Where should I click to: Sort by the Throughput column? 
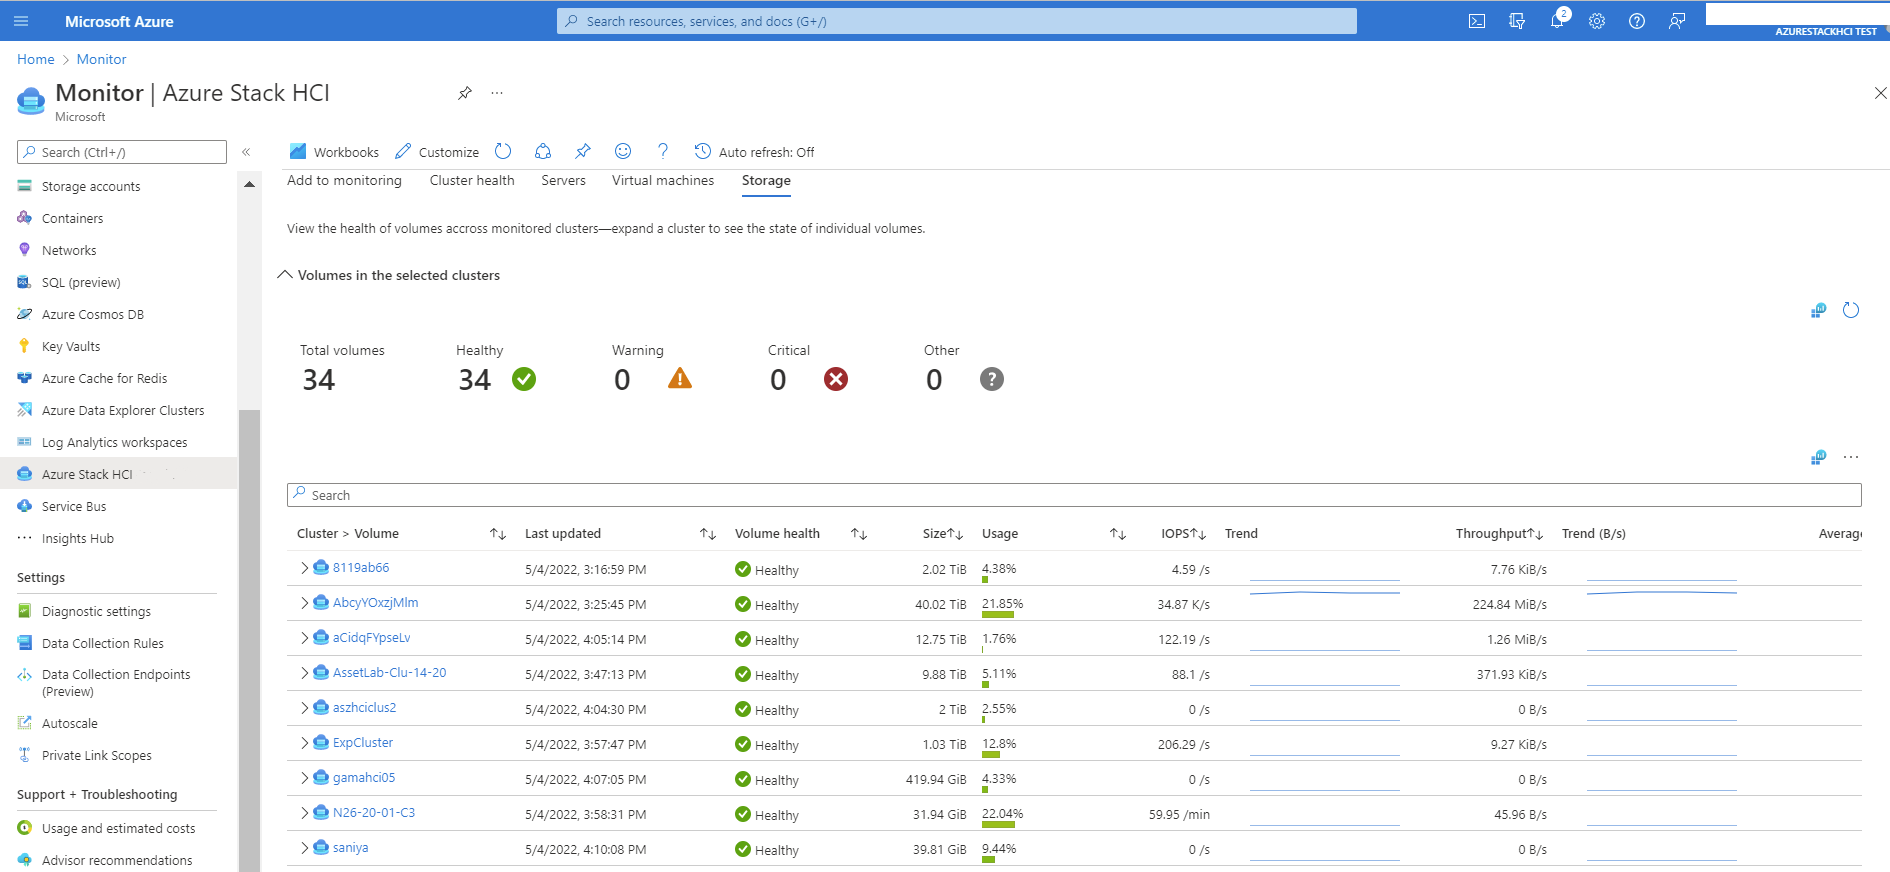pyautogui.click(x=1536, y=534)
